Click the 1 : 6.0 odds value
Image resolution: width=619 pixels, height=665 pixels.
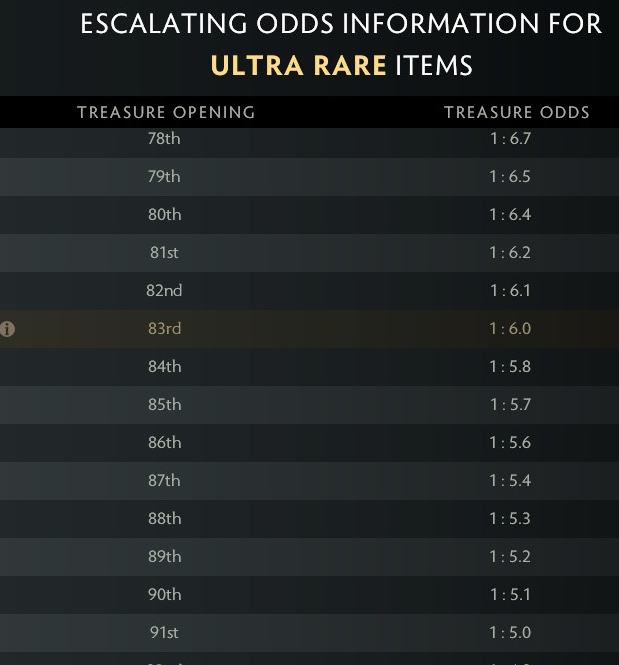510,329
